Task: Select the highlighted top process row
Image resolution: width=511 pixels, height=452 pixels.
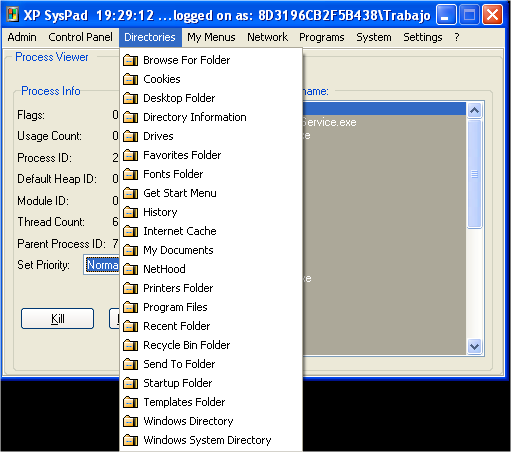Action: [x=384, y=109]
